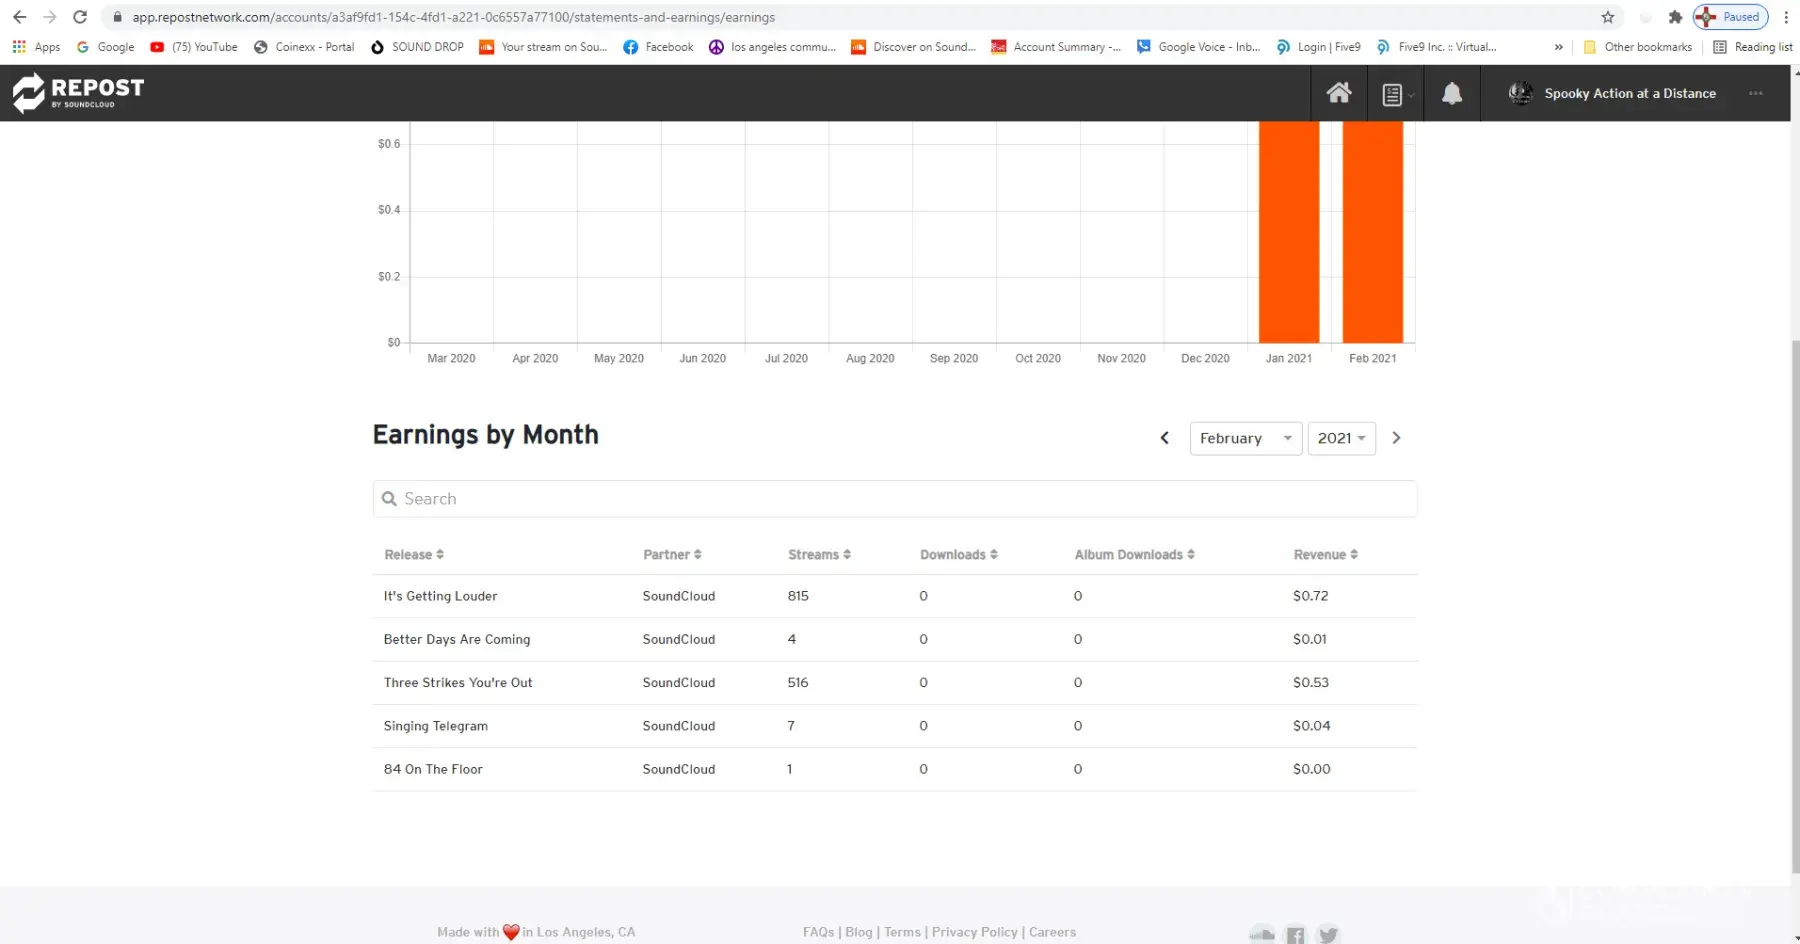Reload the page in the browser
The height and width of the screenshot is (944, 1800).
pyautogui.click(x=80, y=17)
